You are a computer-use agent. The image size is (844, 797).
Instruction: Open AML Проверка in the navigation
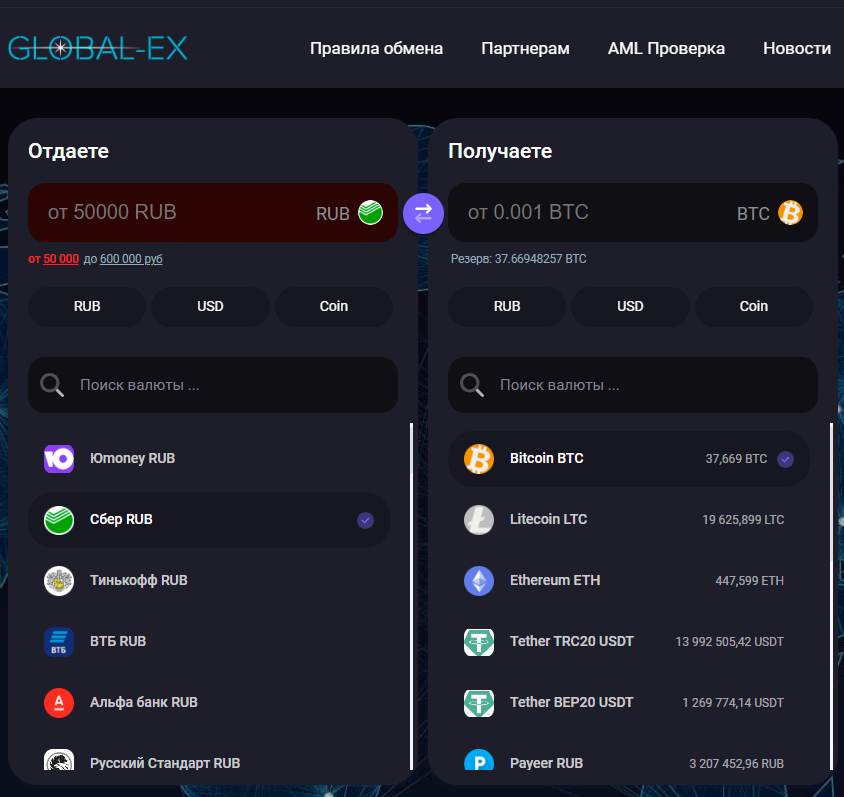pos(666,48)
